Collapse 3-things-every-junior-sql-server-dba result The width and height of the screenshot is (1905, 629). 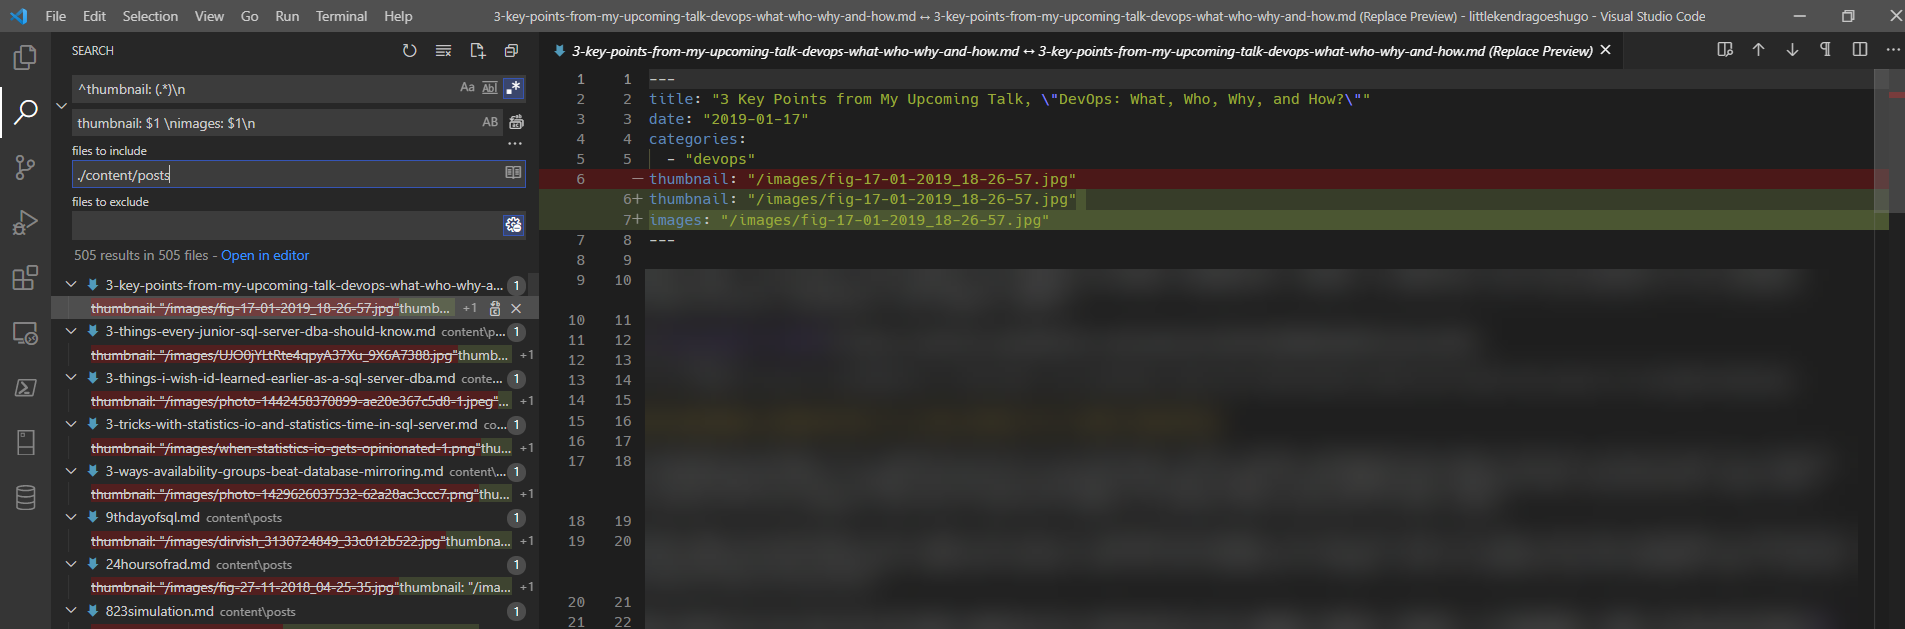pos(71,331)
